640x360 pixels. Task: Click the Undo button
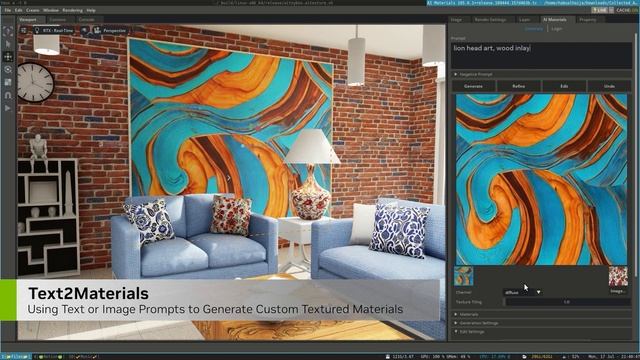[609, 86]
